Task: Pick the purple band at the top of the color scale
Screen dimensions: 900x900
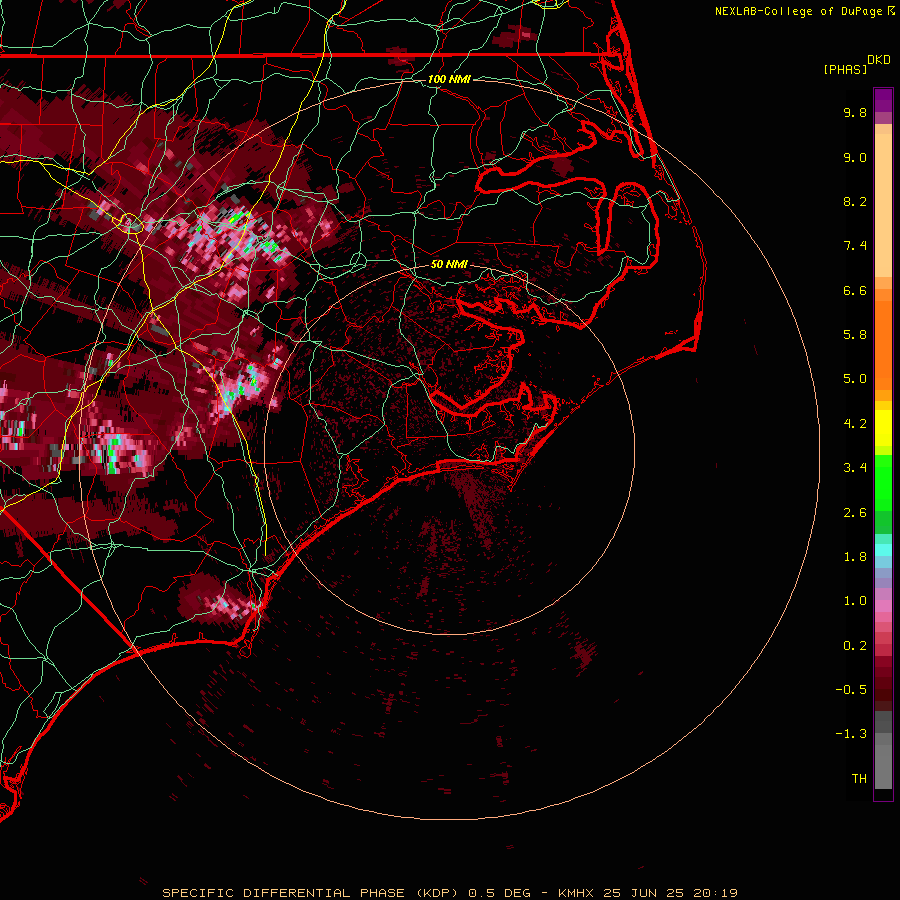Action: [883, 100]
